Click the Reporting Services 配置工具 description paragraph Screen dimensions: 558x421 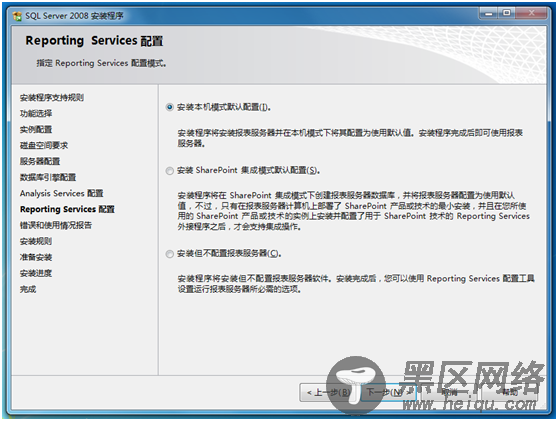(x=356, y=284)
